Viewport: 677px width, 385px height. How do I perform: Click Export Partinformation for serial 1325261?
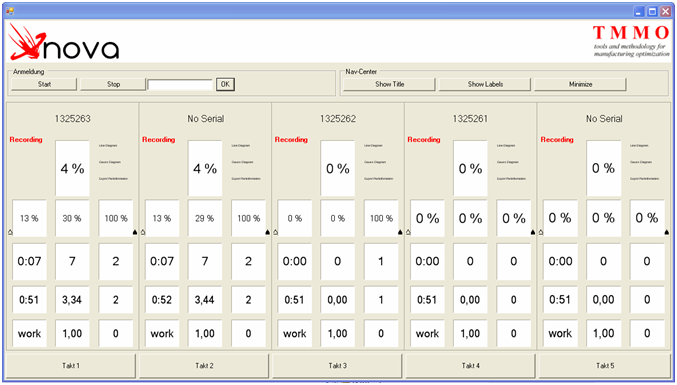(x=511, y=178)
